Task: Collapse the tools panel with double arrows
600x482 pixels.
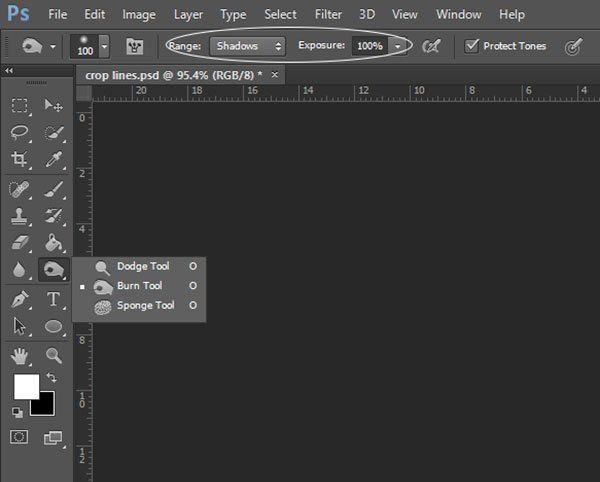Action: tap(9, 70)
